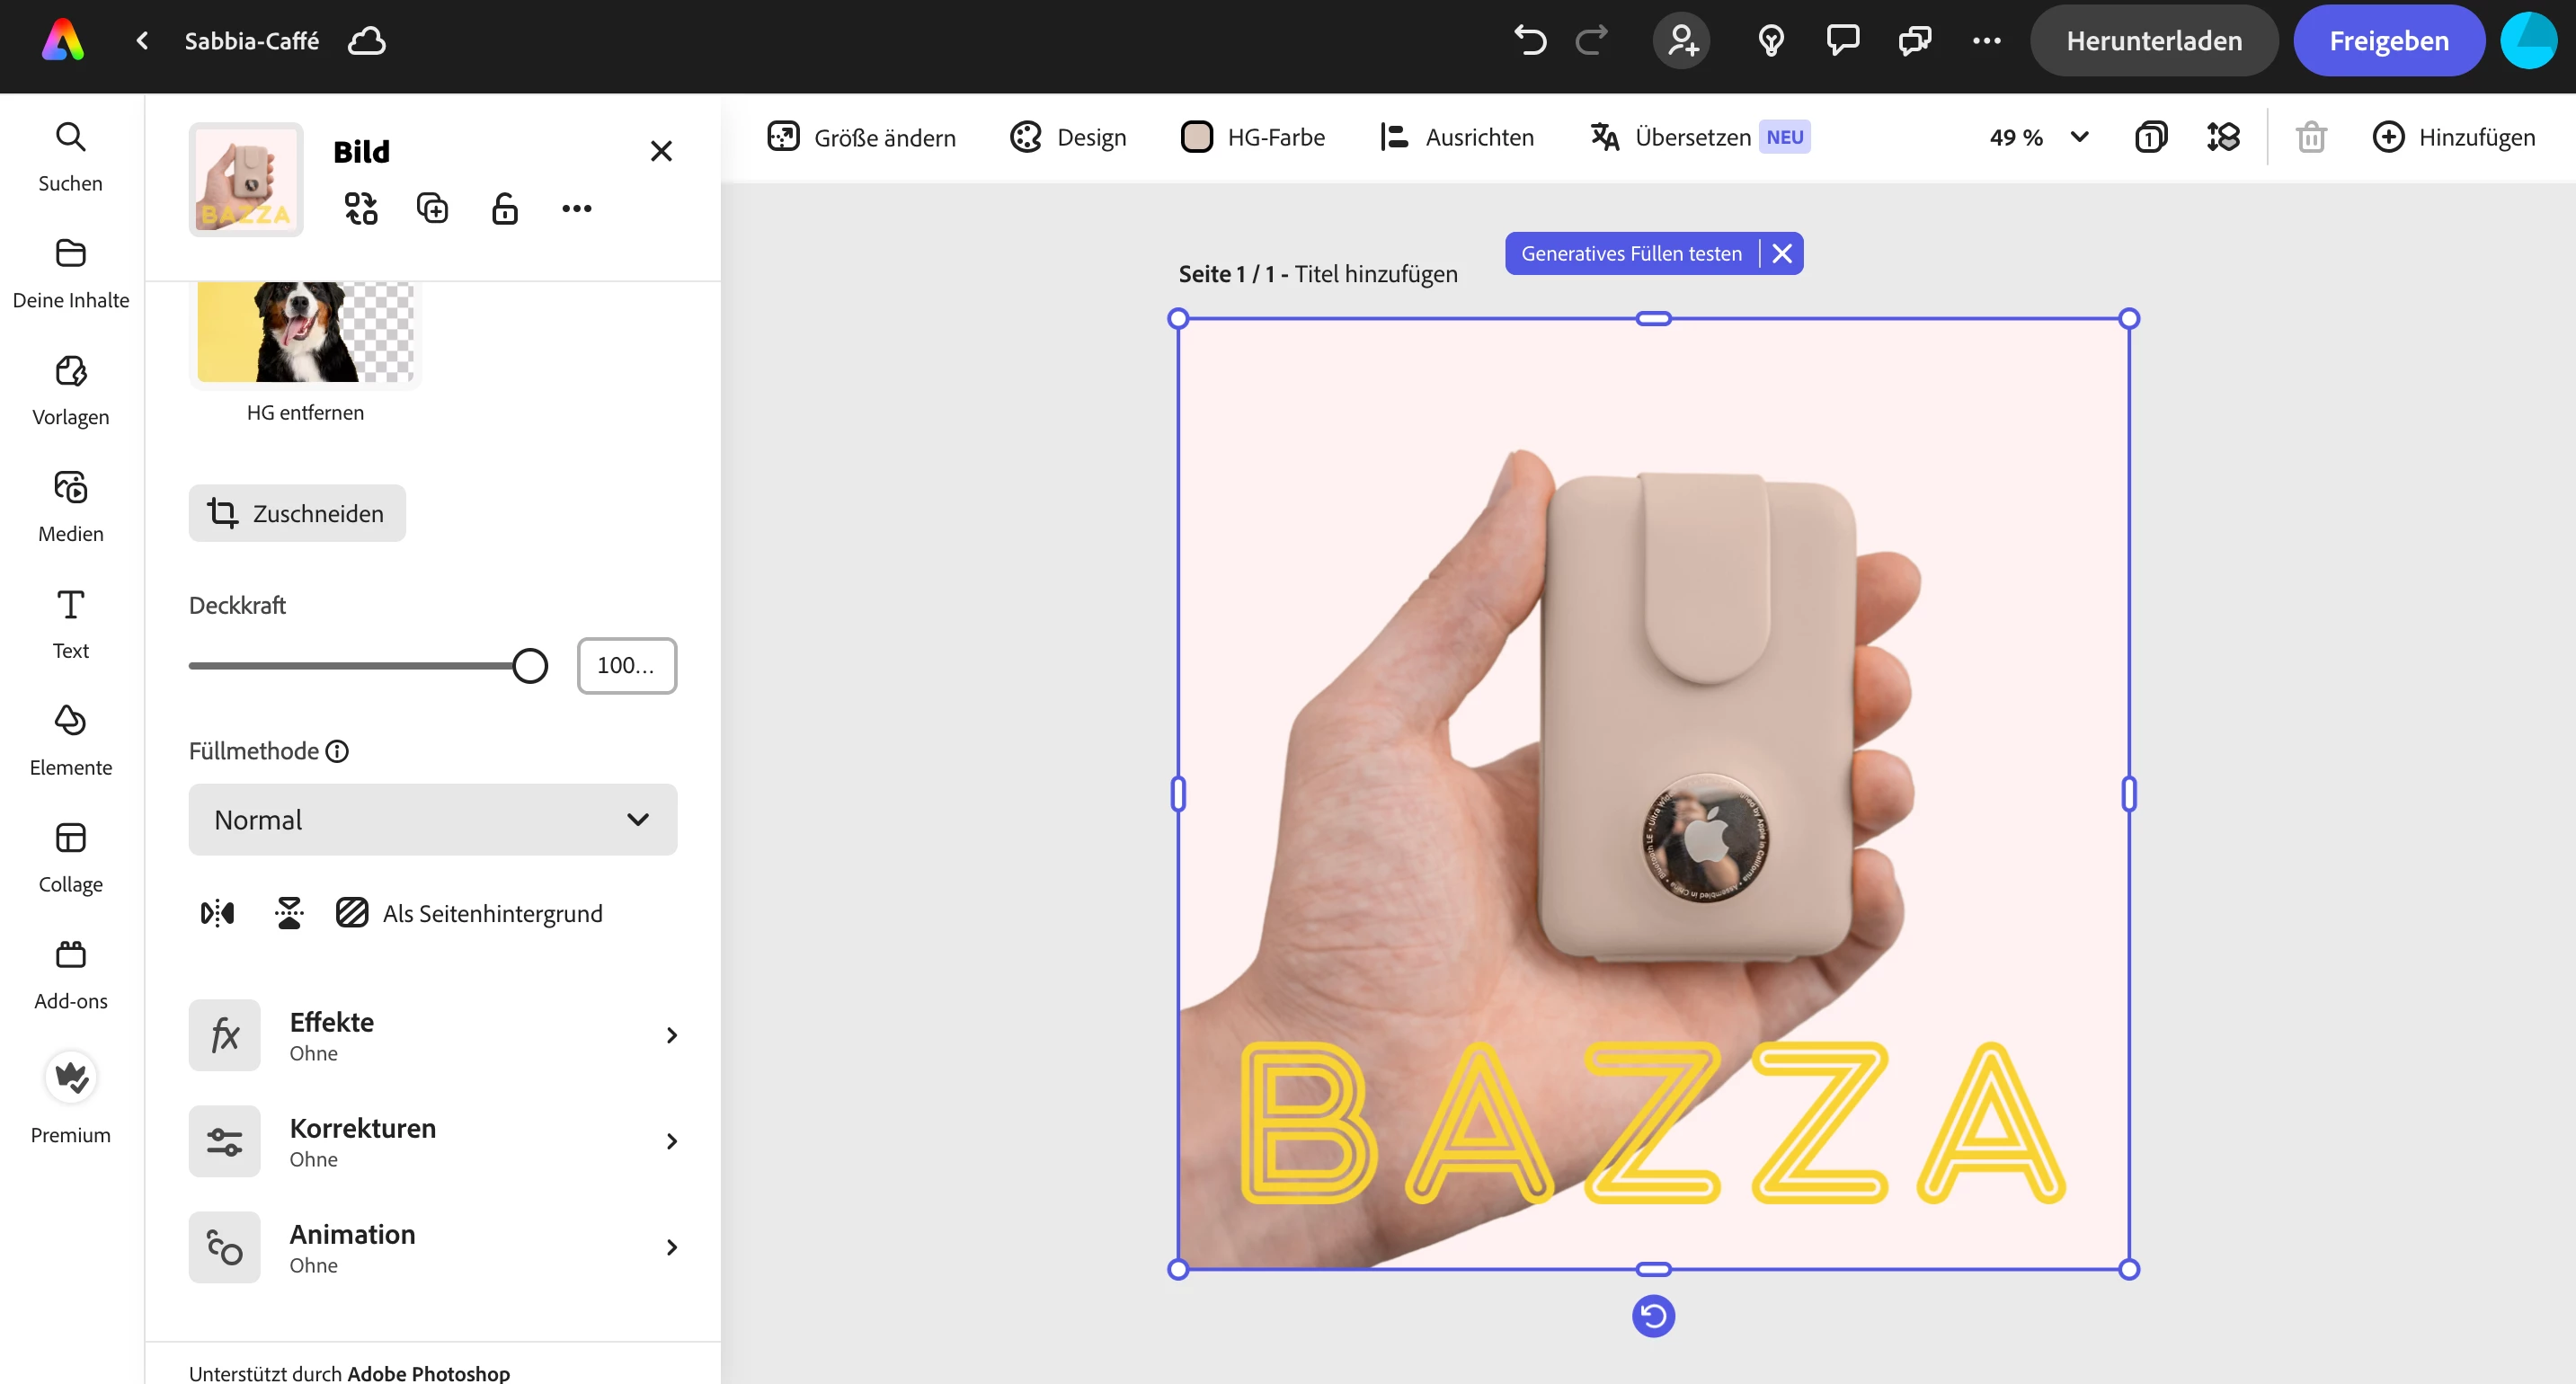Open the comments speech bubble icon
This screenshot has width=2576, height=1384.
[1842, 41]
